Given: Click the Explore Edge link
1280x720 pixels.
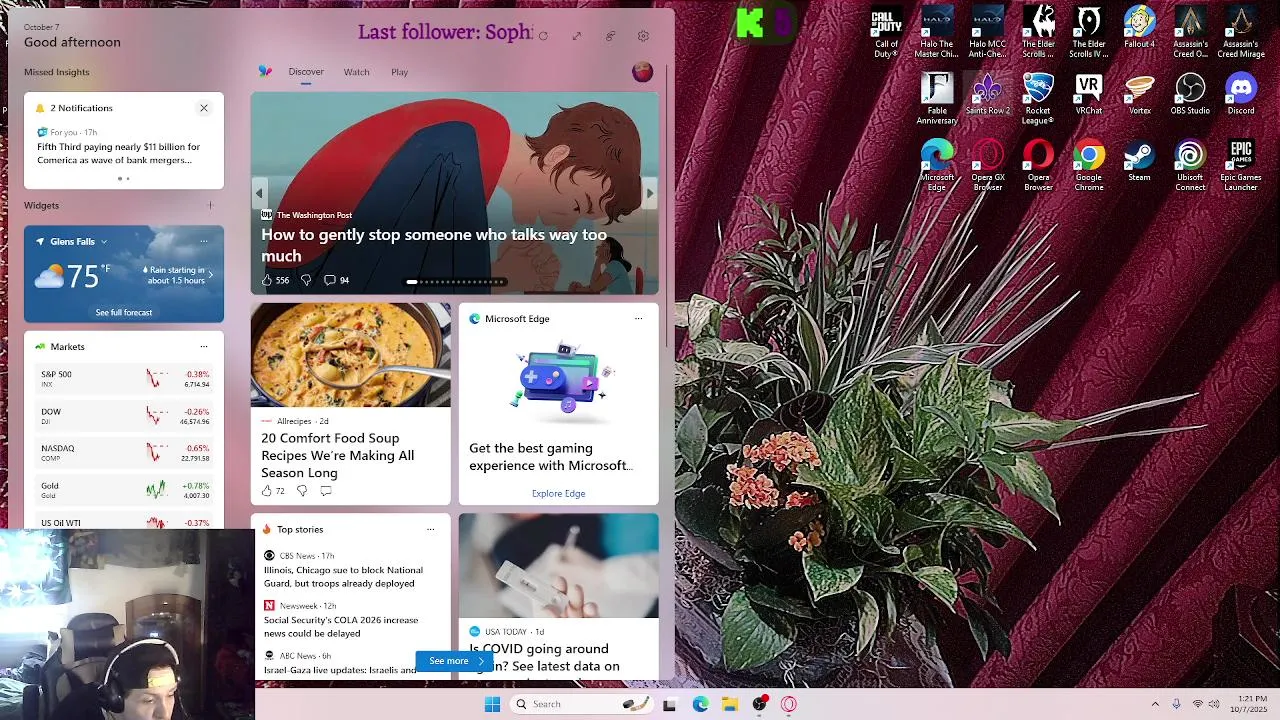Looking at the screenshot, I should [x=558, y=493].
